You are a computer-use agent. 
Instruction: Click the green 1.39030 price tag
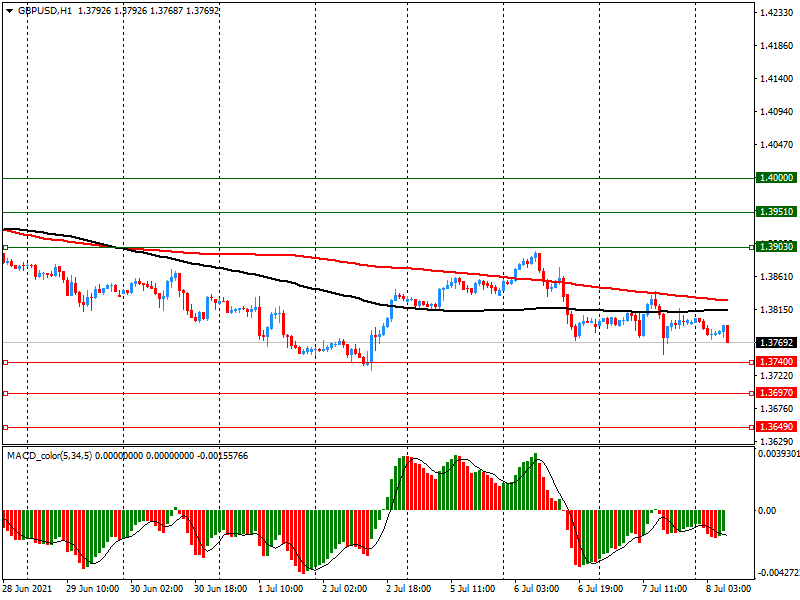776,246
